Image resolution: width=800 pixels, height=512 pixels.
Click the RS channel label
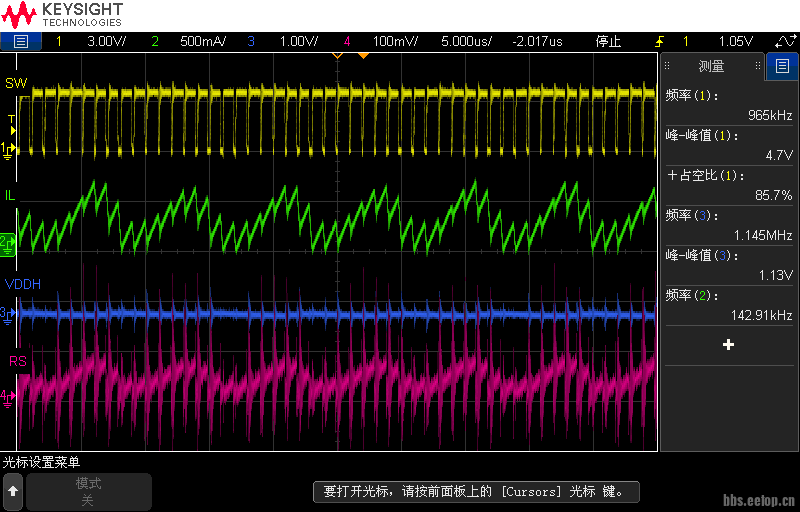pyautogui.click(x=18, y=362)
